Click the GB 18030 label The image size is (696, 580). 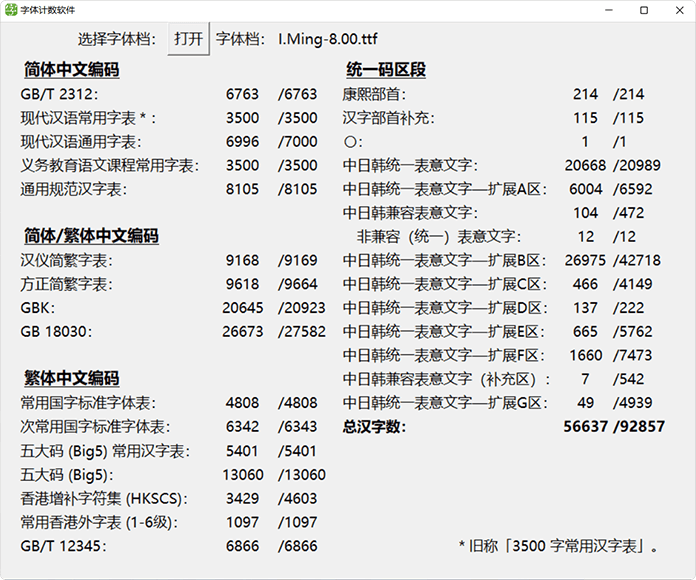click(56, 332)
